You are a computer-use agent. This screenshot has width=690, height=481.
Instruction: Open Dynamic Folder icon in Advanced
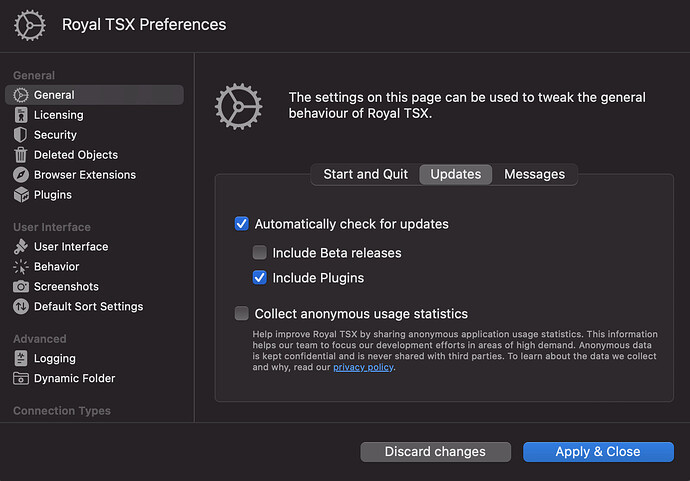[21, 379]
